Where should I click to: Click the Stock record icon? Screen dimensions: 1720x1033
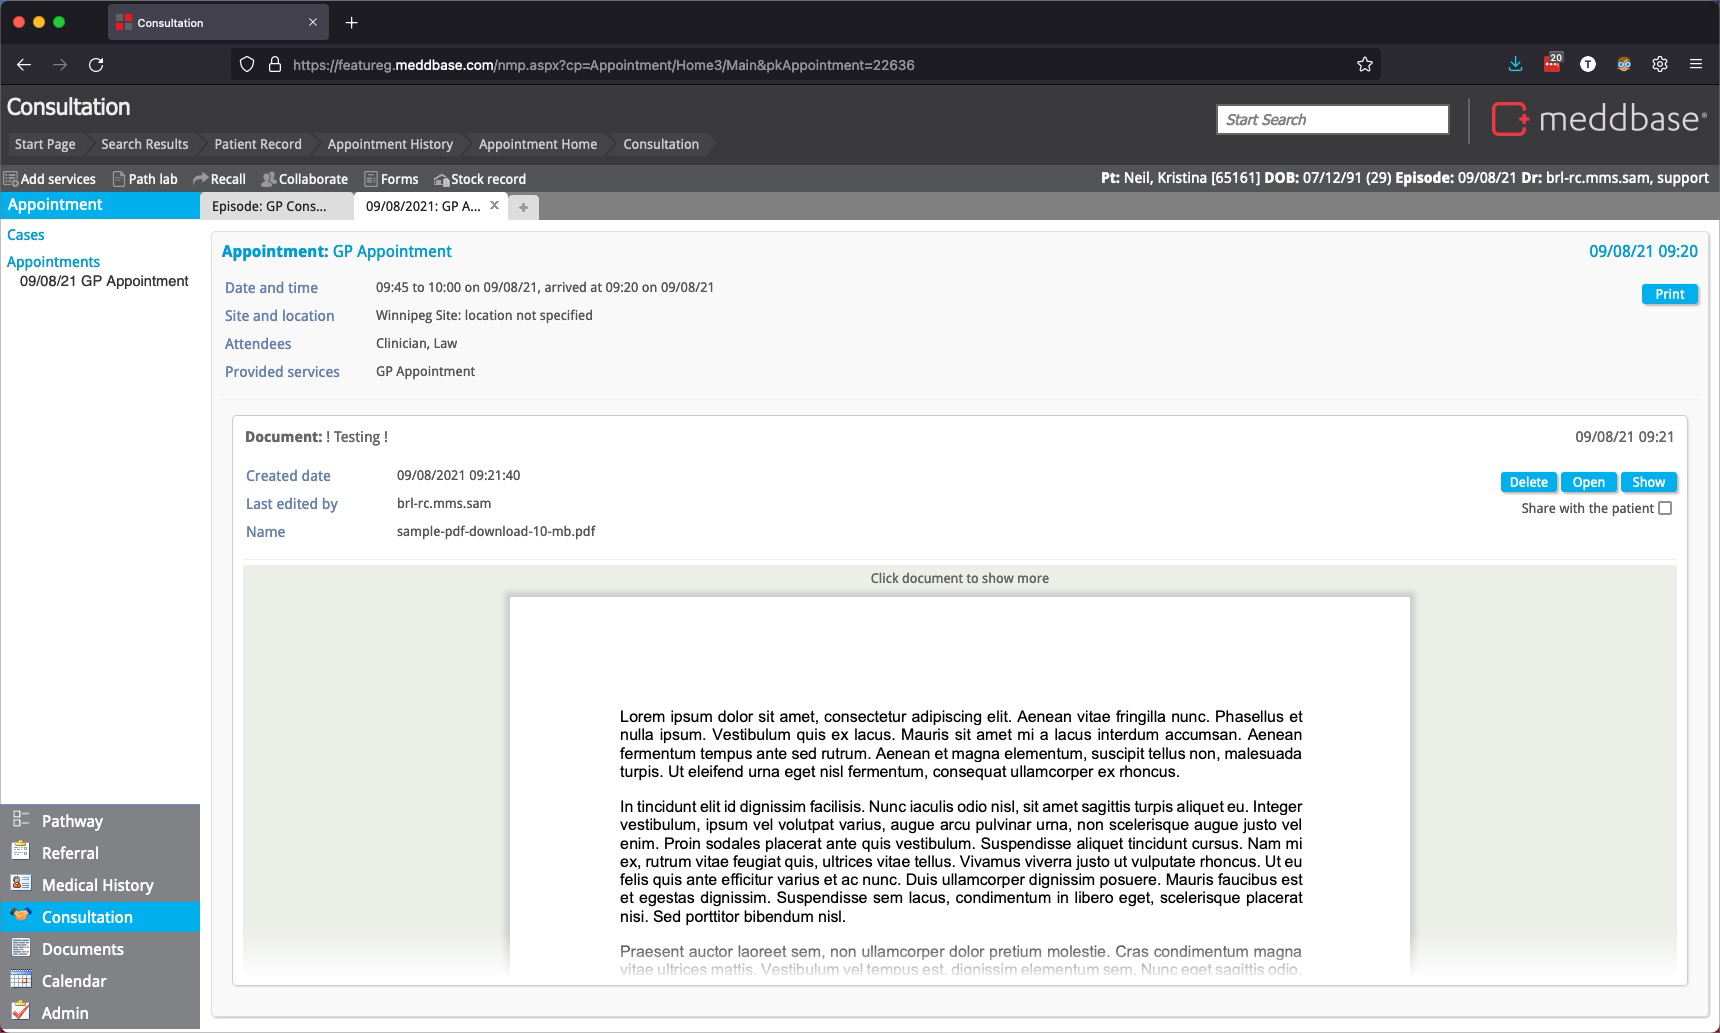(441, 180)
